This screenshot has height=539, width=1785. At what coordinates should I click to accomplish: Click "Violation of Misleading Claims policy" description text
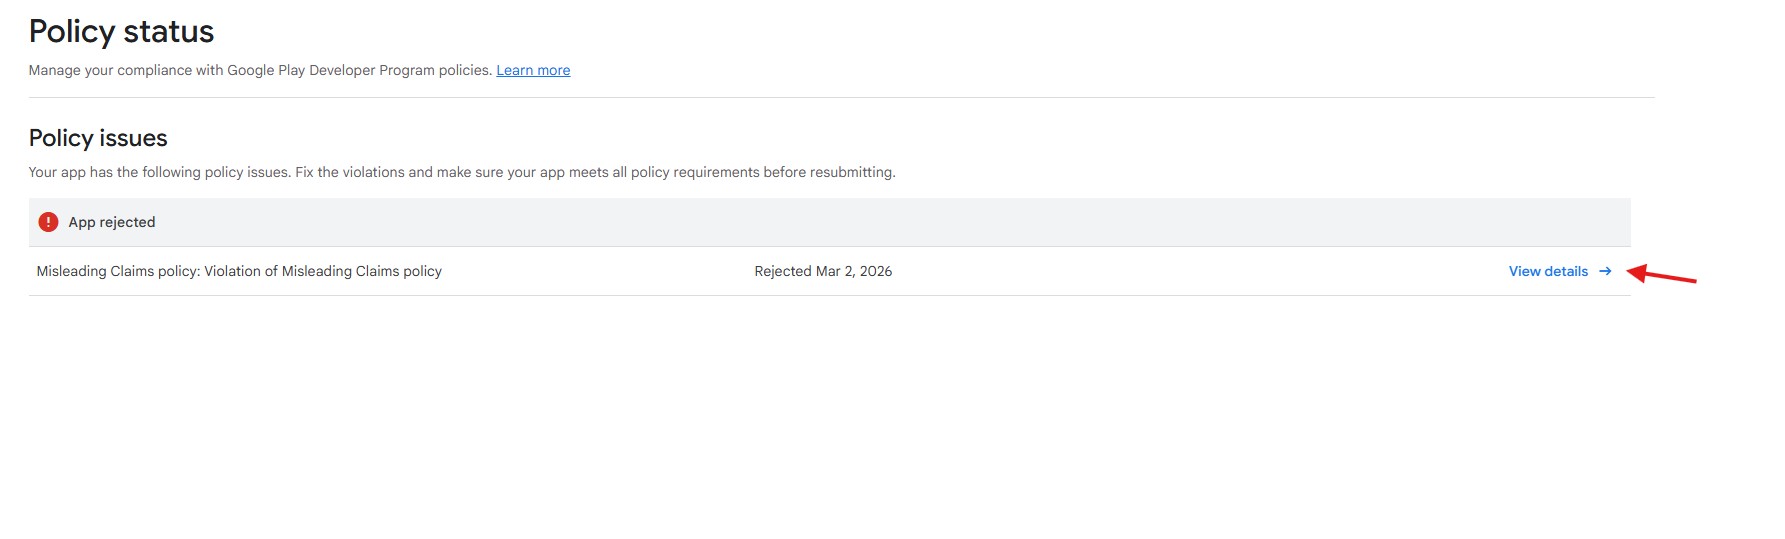point(323,271)
